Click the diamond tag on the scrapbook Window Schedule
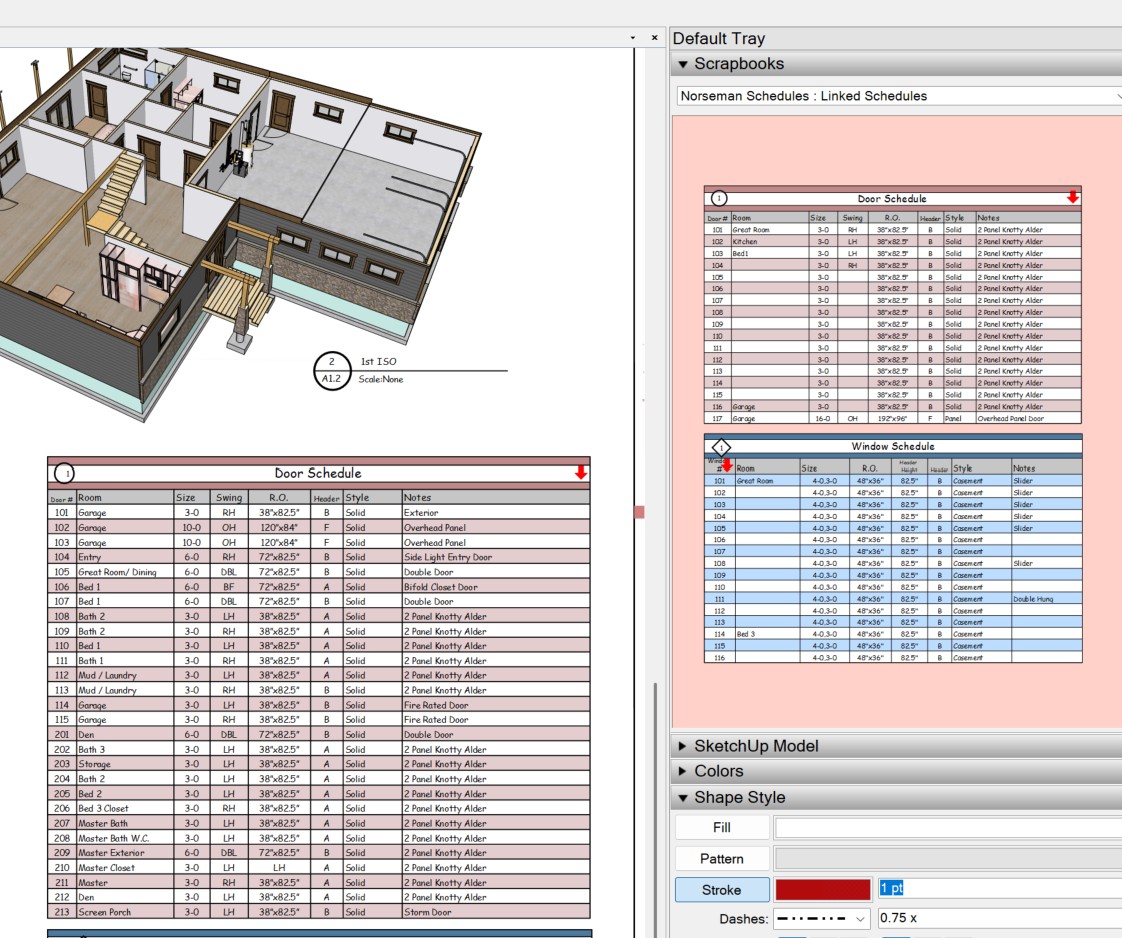The width and height of the screenshot is (1122, 938). tap(721, 447)
